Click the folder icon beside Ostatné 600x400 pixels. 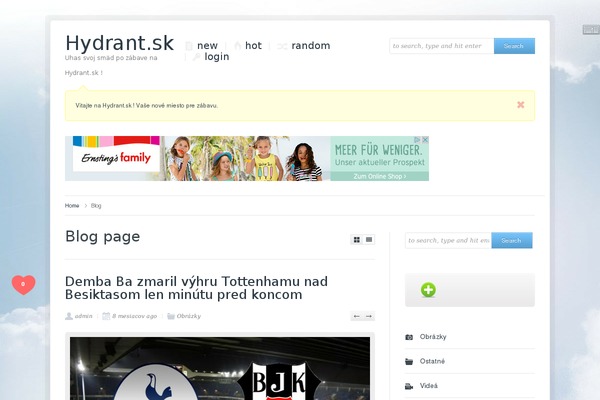[409, 362]
